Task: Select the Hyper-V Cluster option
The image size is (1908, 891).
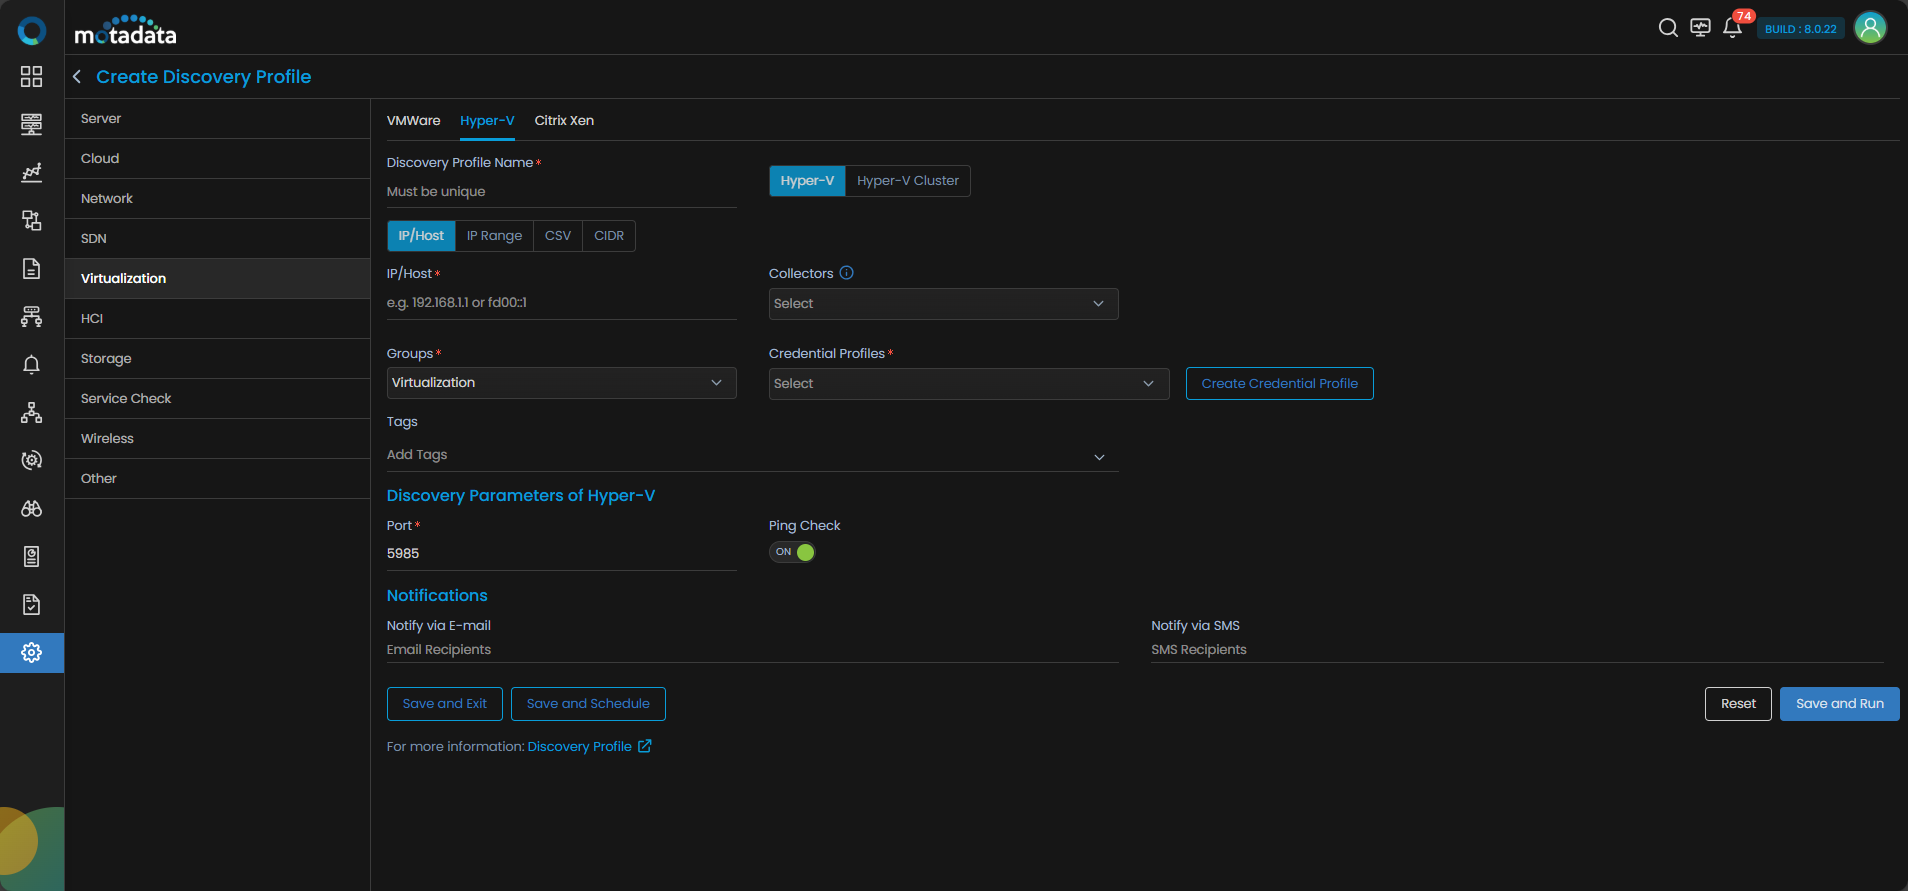Action: tap(907, 181)
